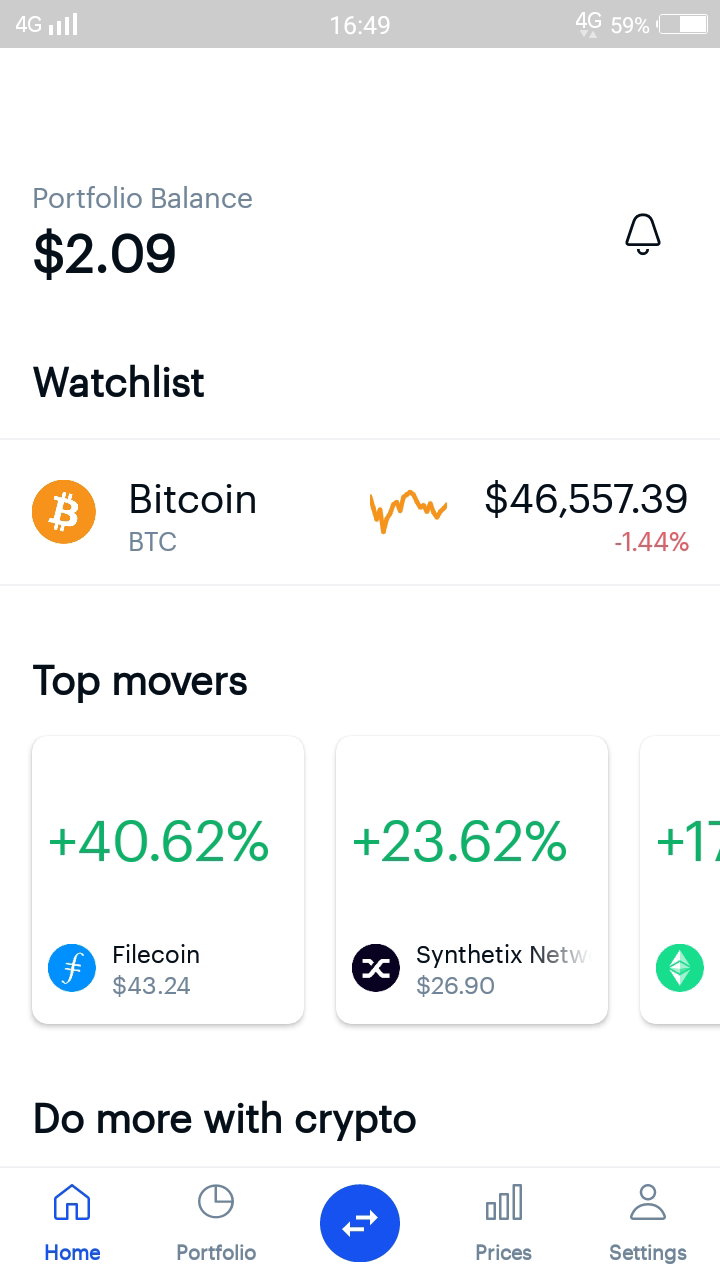This screenshot has height=1280, width=720.
Task: Open notifications bell icon
Action: coord(643,234)
